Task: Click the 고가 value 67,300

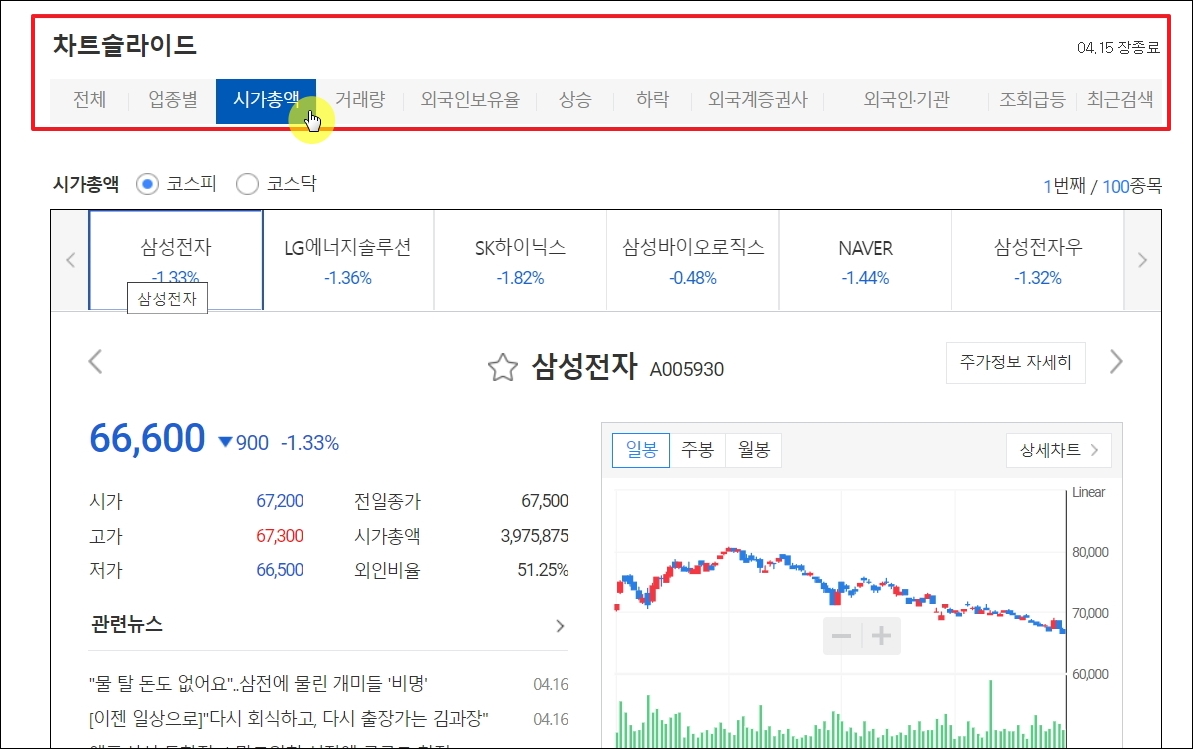Action: pyautogui.click(x=279, y=536)
